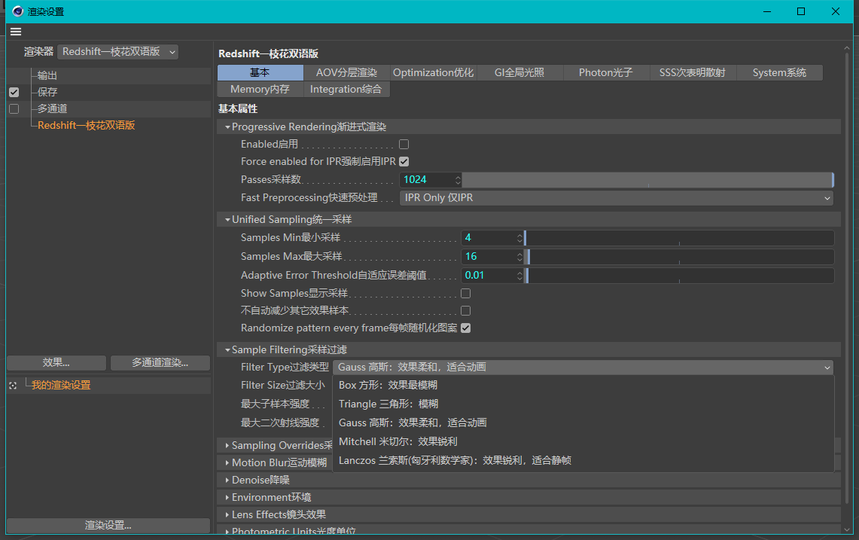Collapse Progressive Rendering渐进式渲染 section
The width and height of the screenshot is (859, 540).
[x=227, y=127]
